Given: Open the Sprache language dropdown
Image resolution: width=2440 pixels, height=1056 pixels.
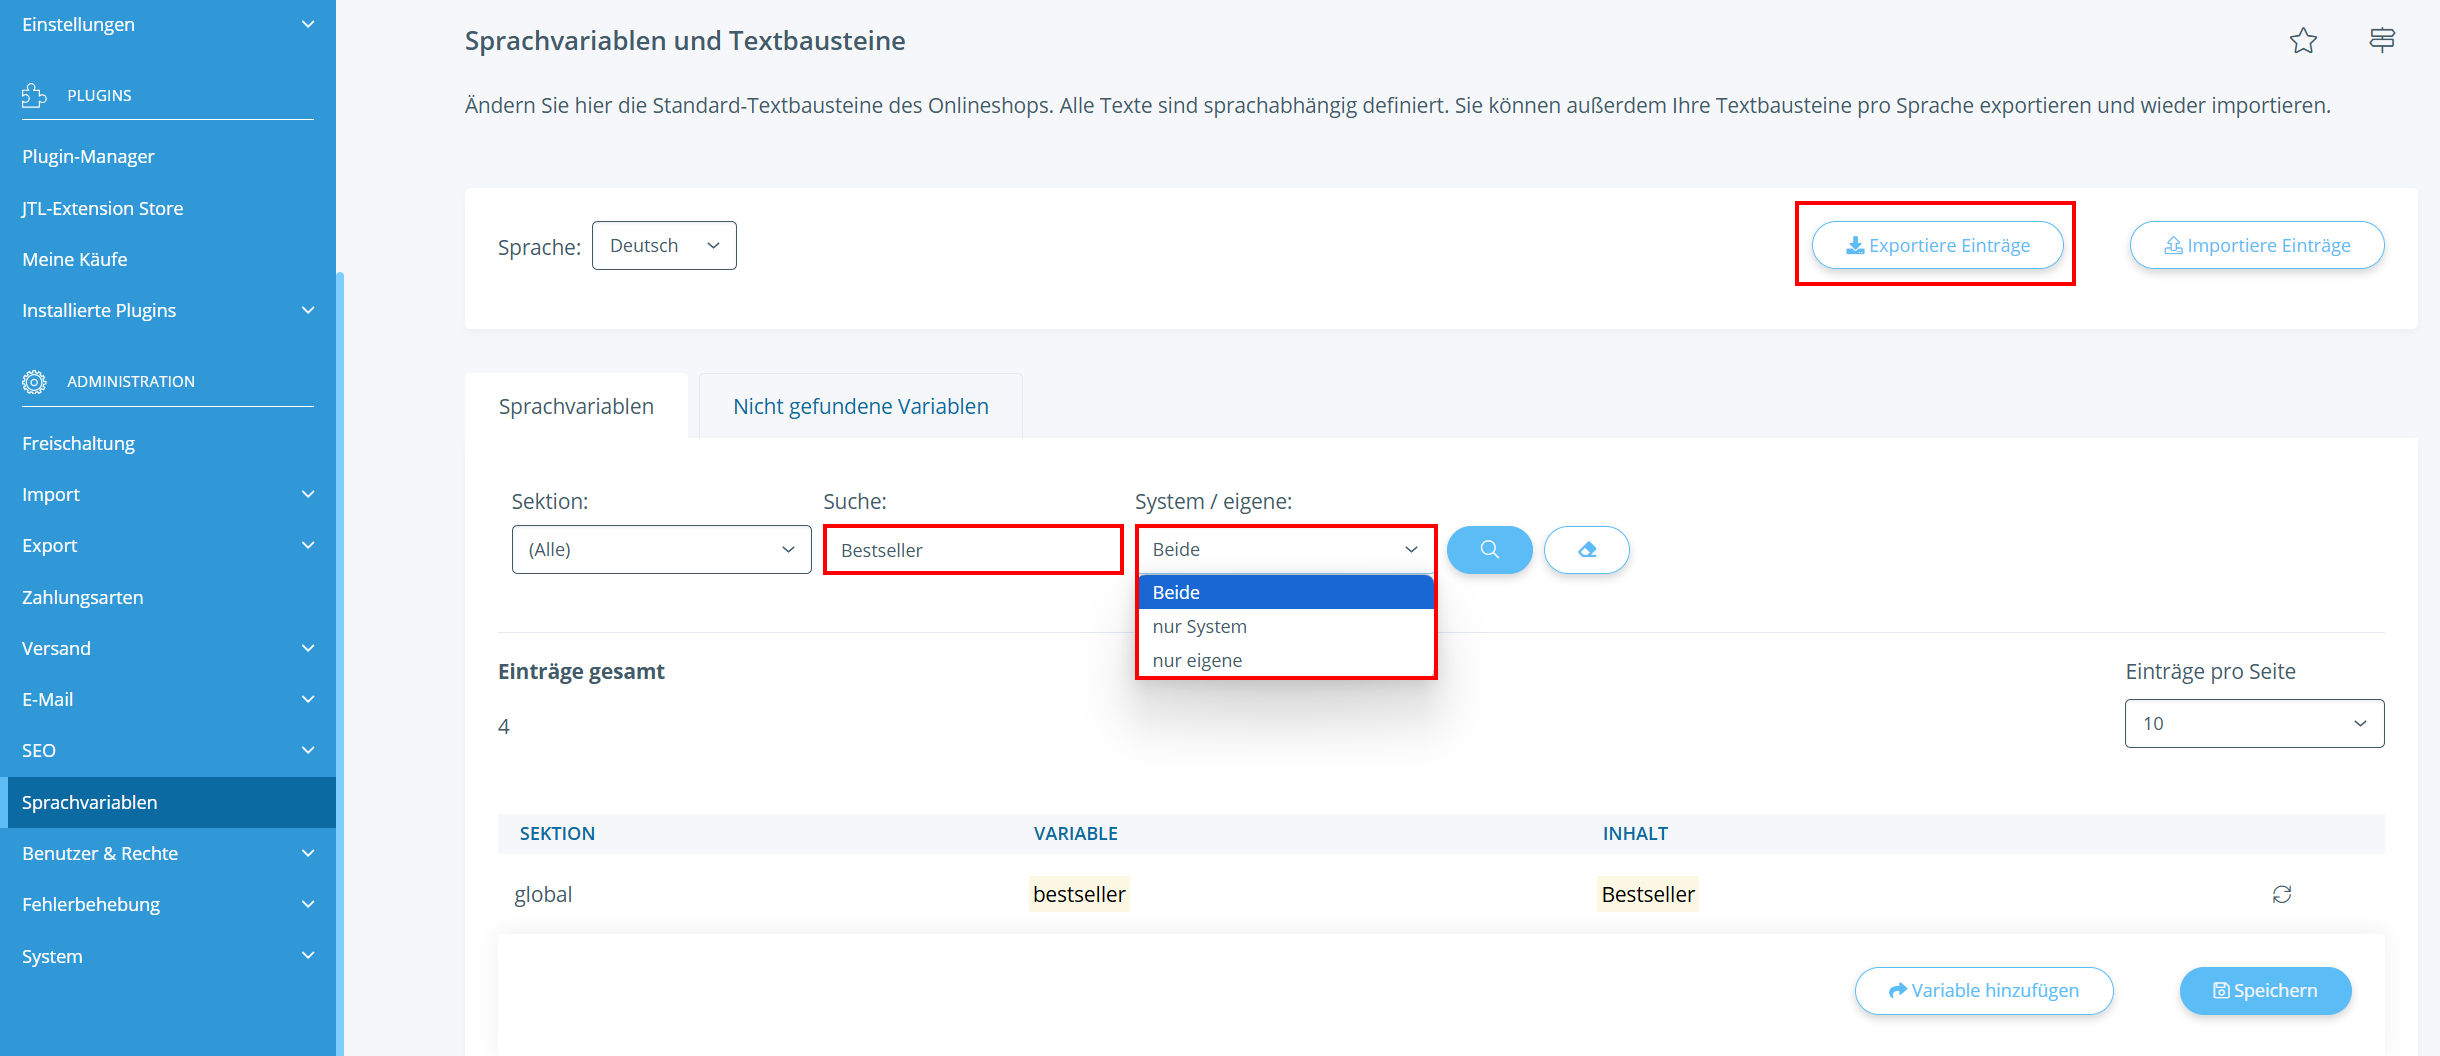Looking at the screenshot, I should click(664, 246).
